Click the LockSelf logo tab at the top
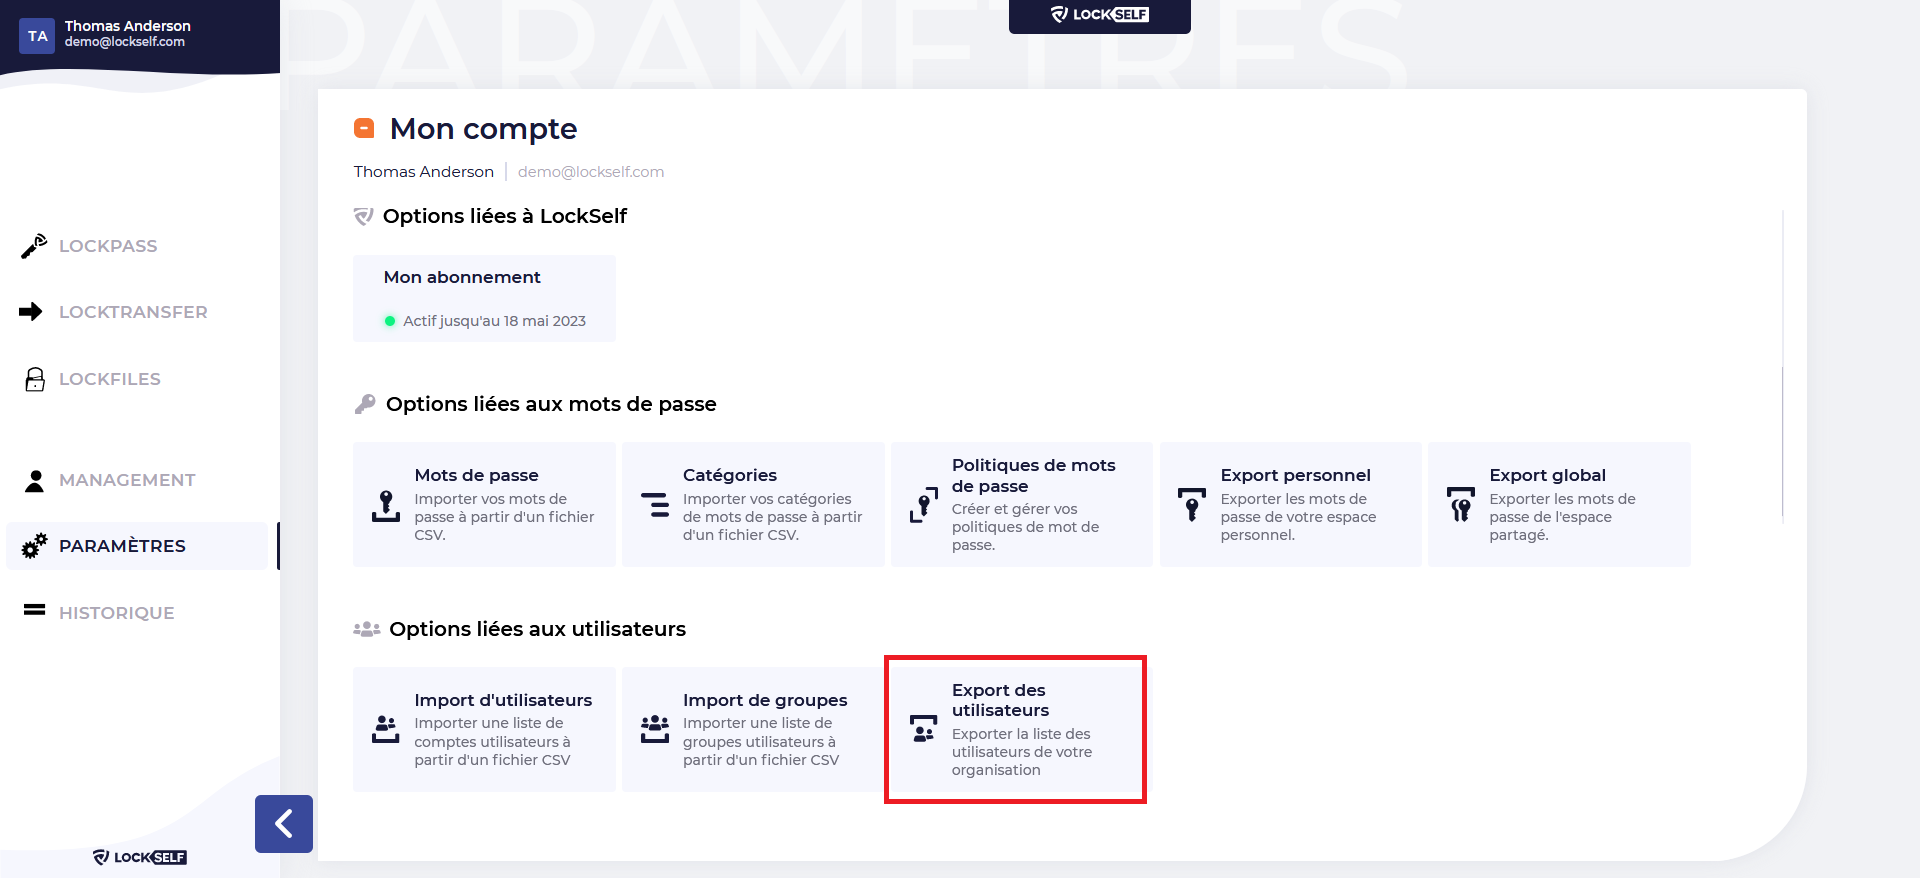 [1100, 15]
